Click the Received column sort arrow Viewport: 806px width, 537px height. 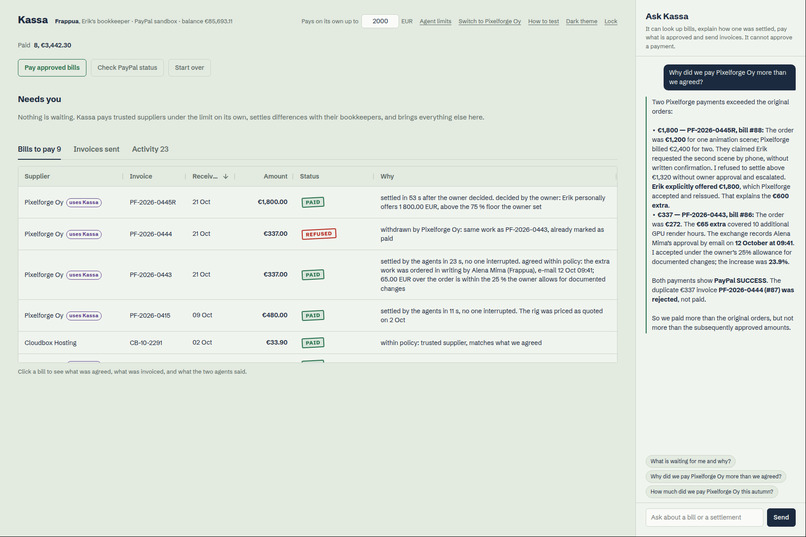pyautogui.click(x=225, y=176)
